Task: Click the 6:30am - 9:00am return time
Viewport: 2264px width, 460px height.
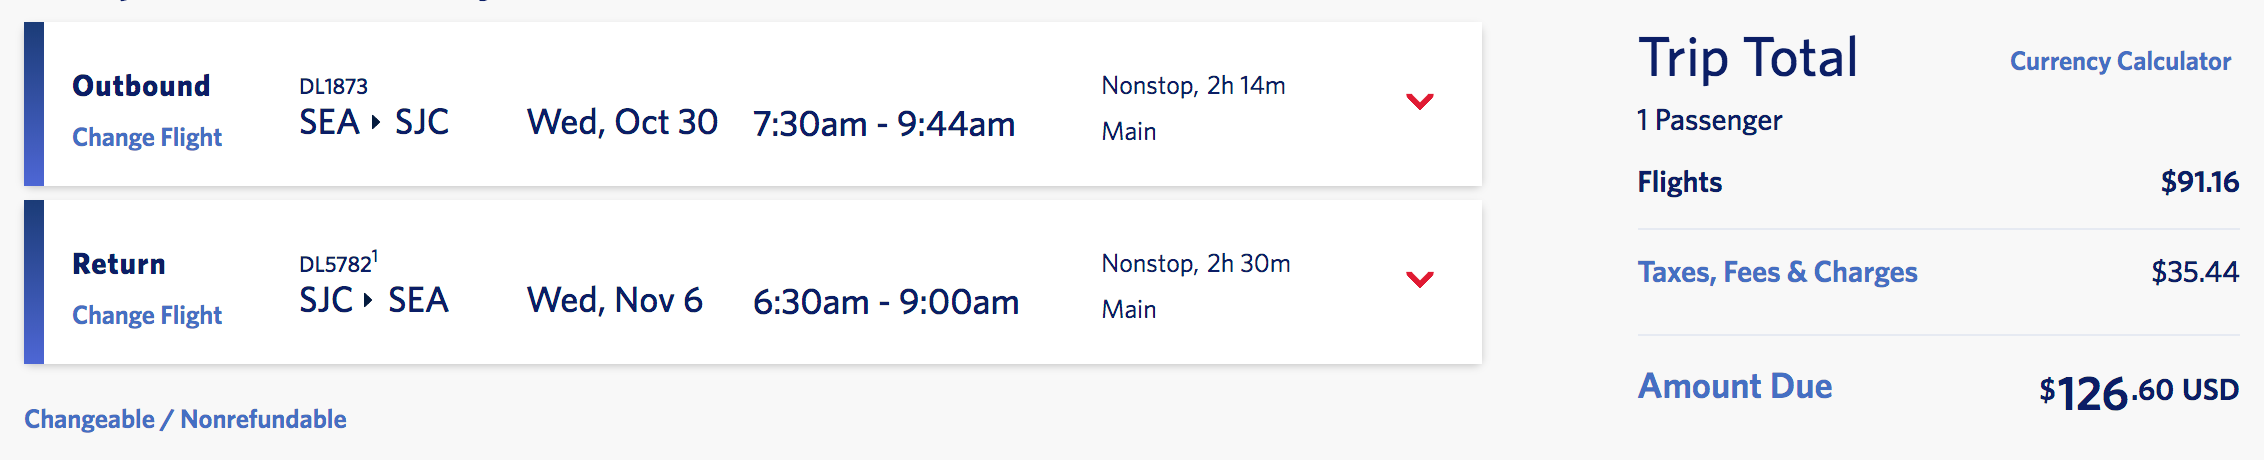Action: [x=886, y=302]
